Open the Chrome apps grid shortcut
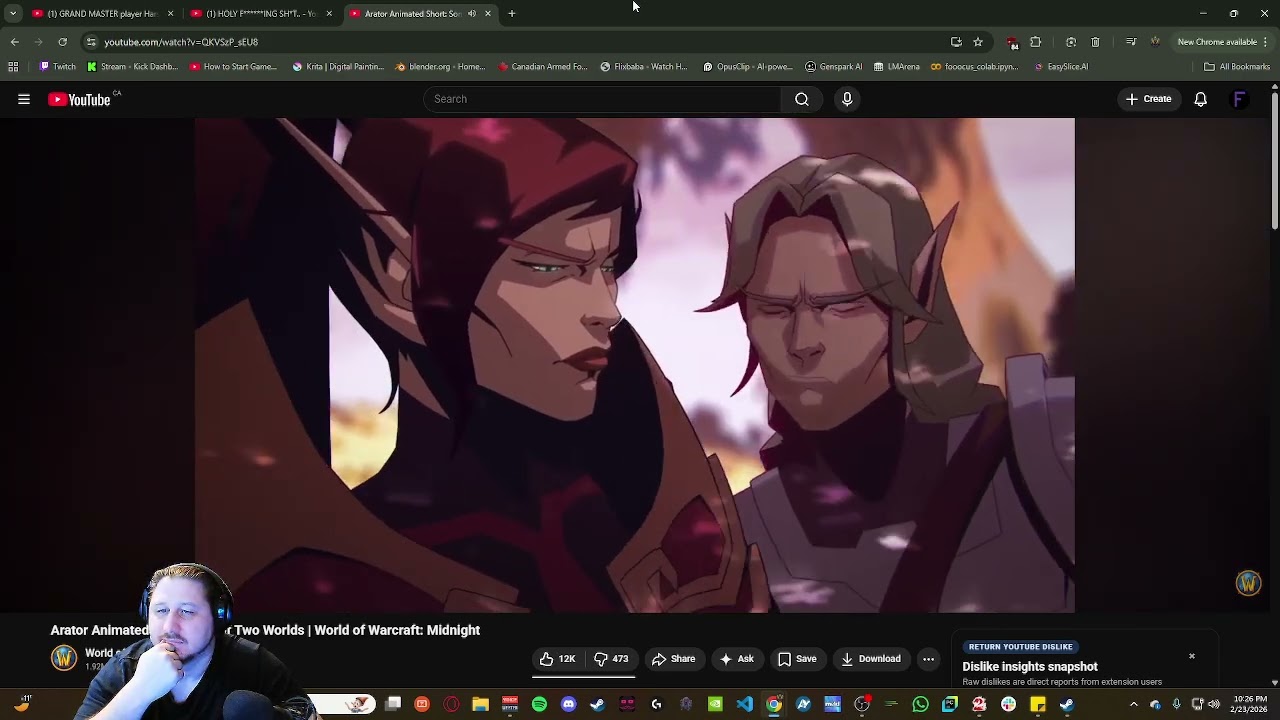 coord(13,67)
